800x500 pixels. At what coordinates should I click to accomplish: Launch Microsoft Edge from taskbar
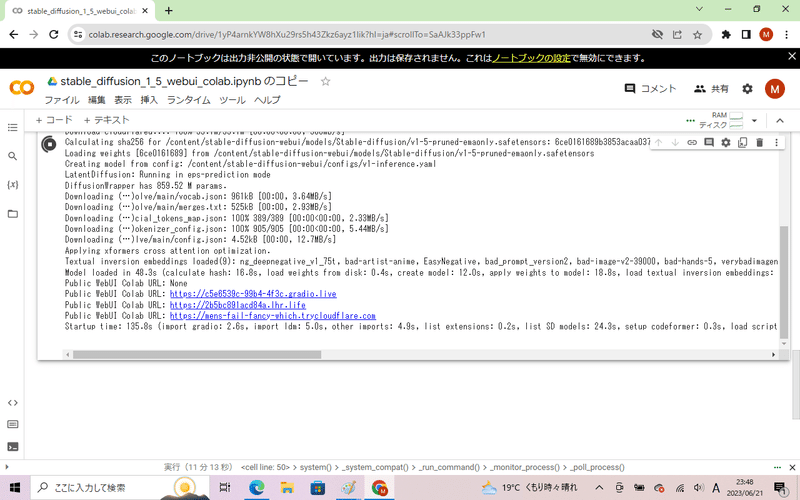pos(257,488)
